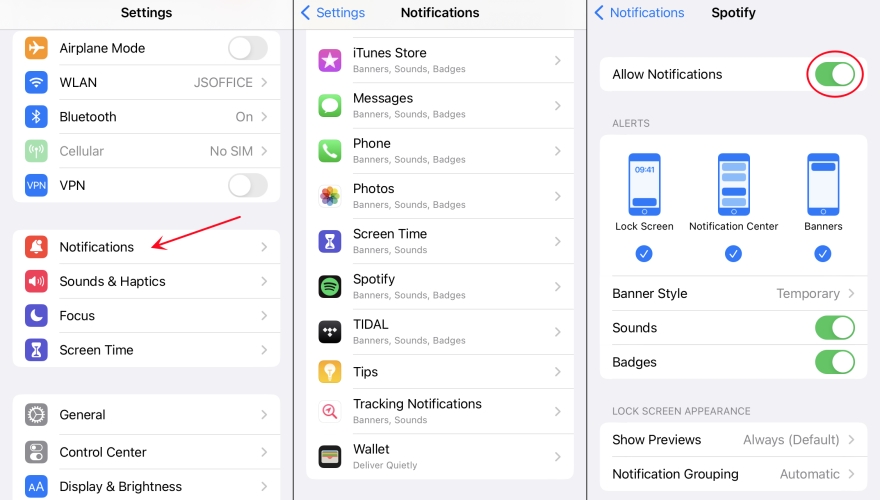Screen dimensions: 880x500
Task: Tap the Cellular antenna icon
Action: coord(36,151)
